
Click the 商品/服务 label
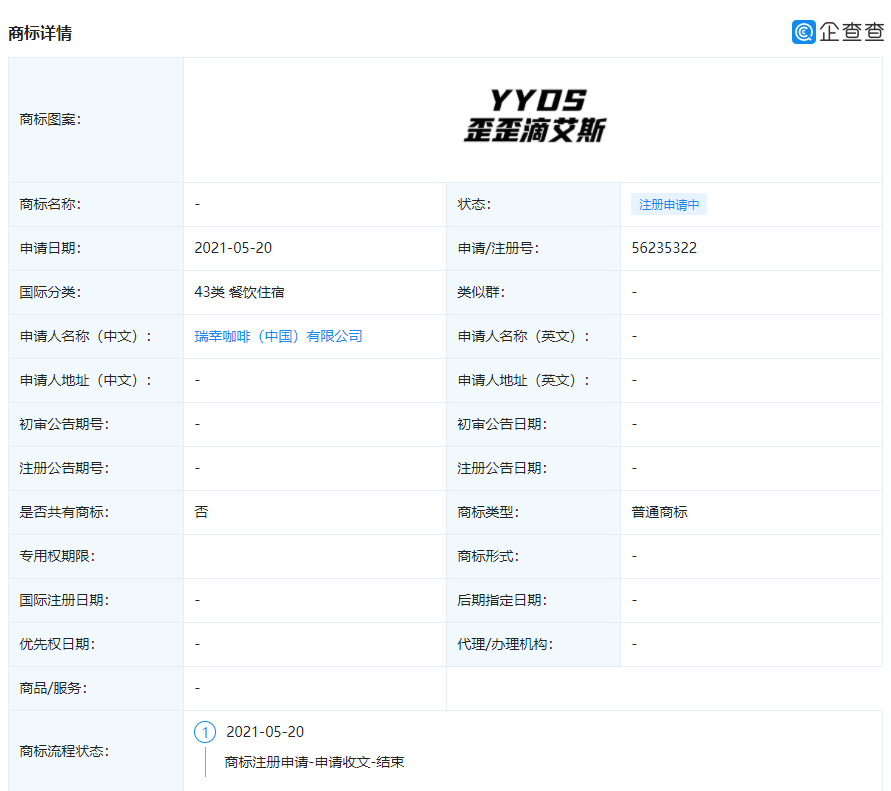53,688
